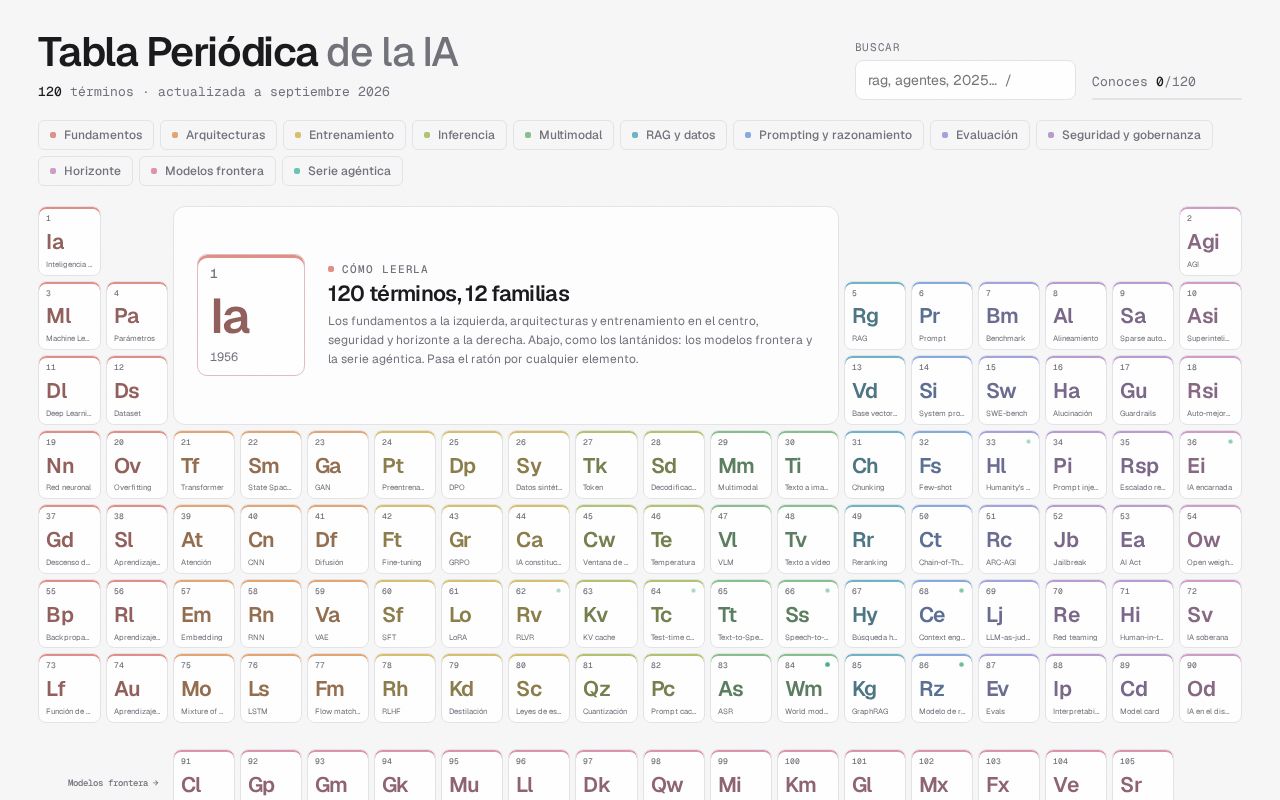Viewport: 1280px width, 800px height.
Task: Select the Al Alineamiento element
Action: pyautogui.click(x=1076, y=316)
